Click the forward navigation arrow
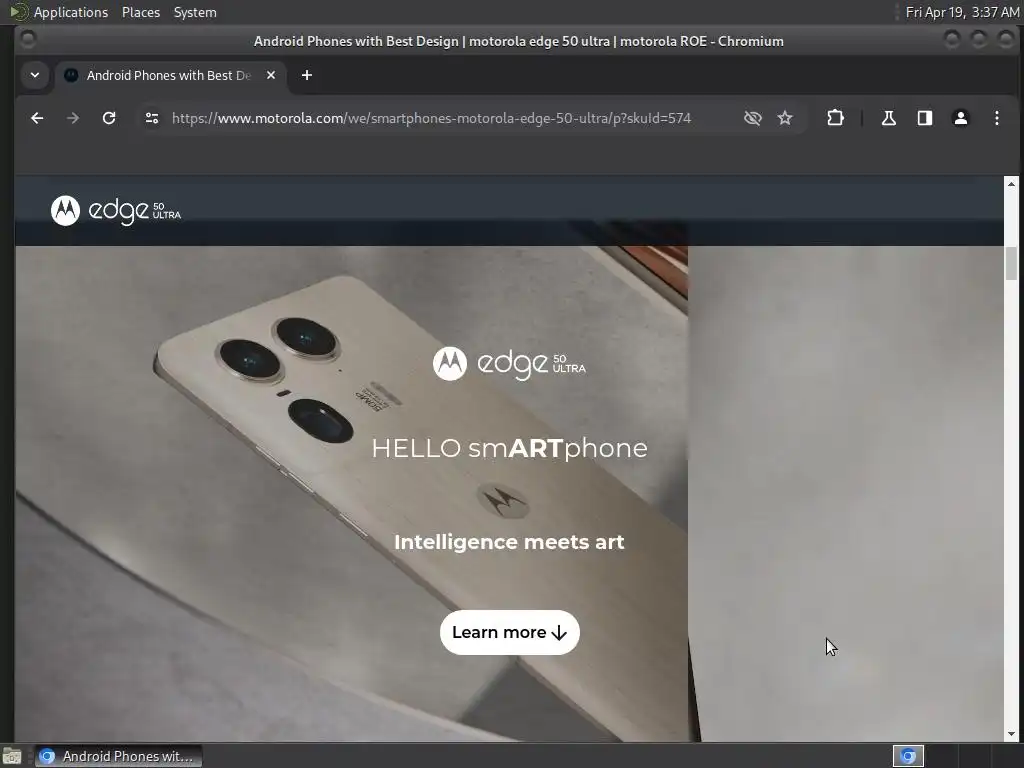The width and height of the screenshot is (1024, 768). tap(73, 118)
